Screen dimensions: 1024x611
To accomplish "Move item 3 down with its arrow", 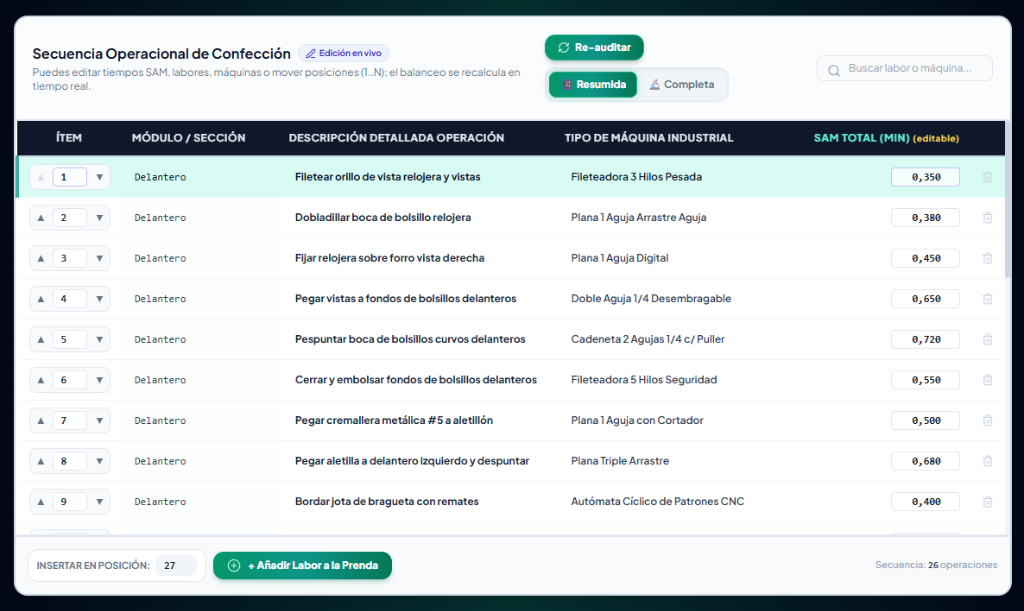I will (x=99, y=258).
